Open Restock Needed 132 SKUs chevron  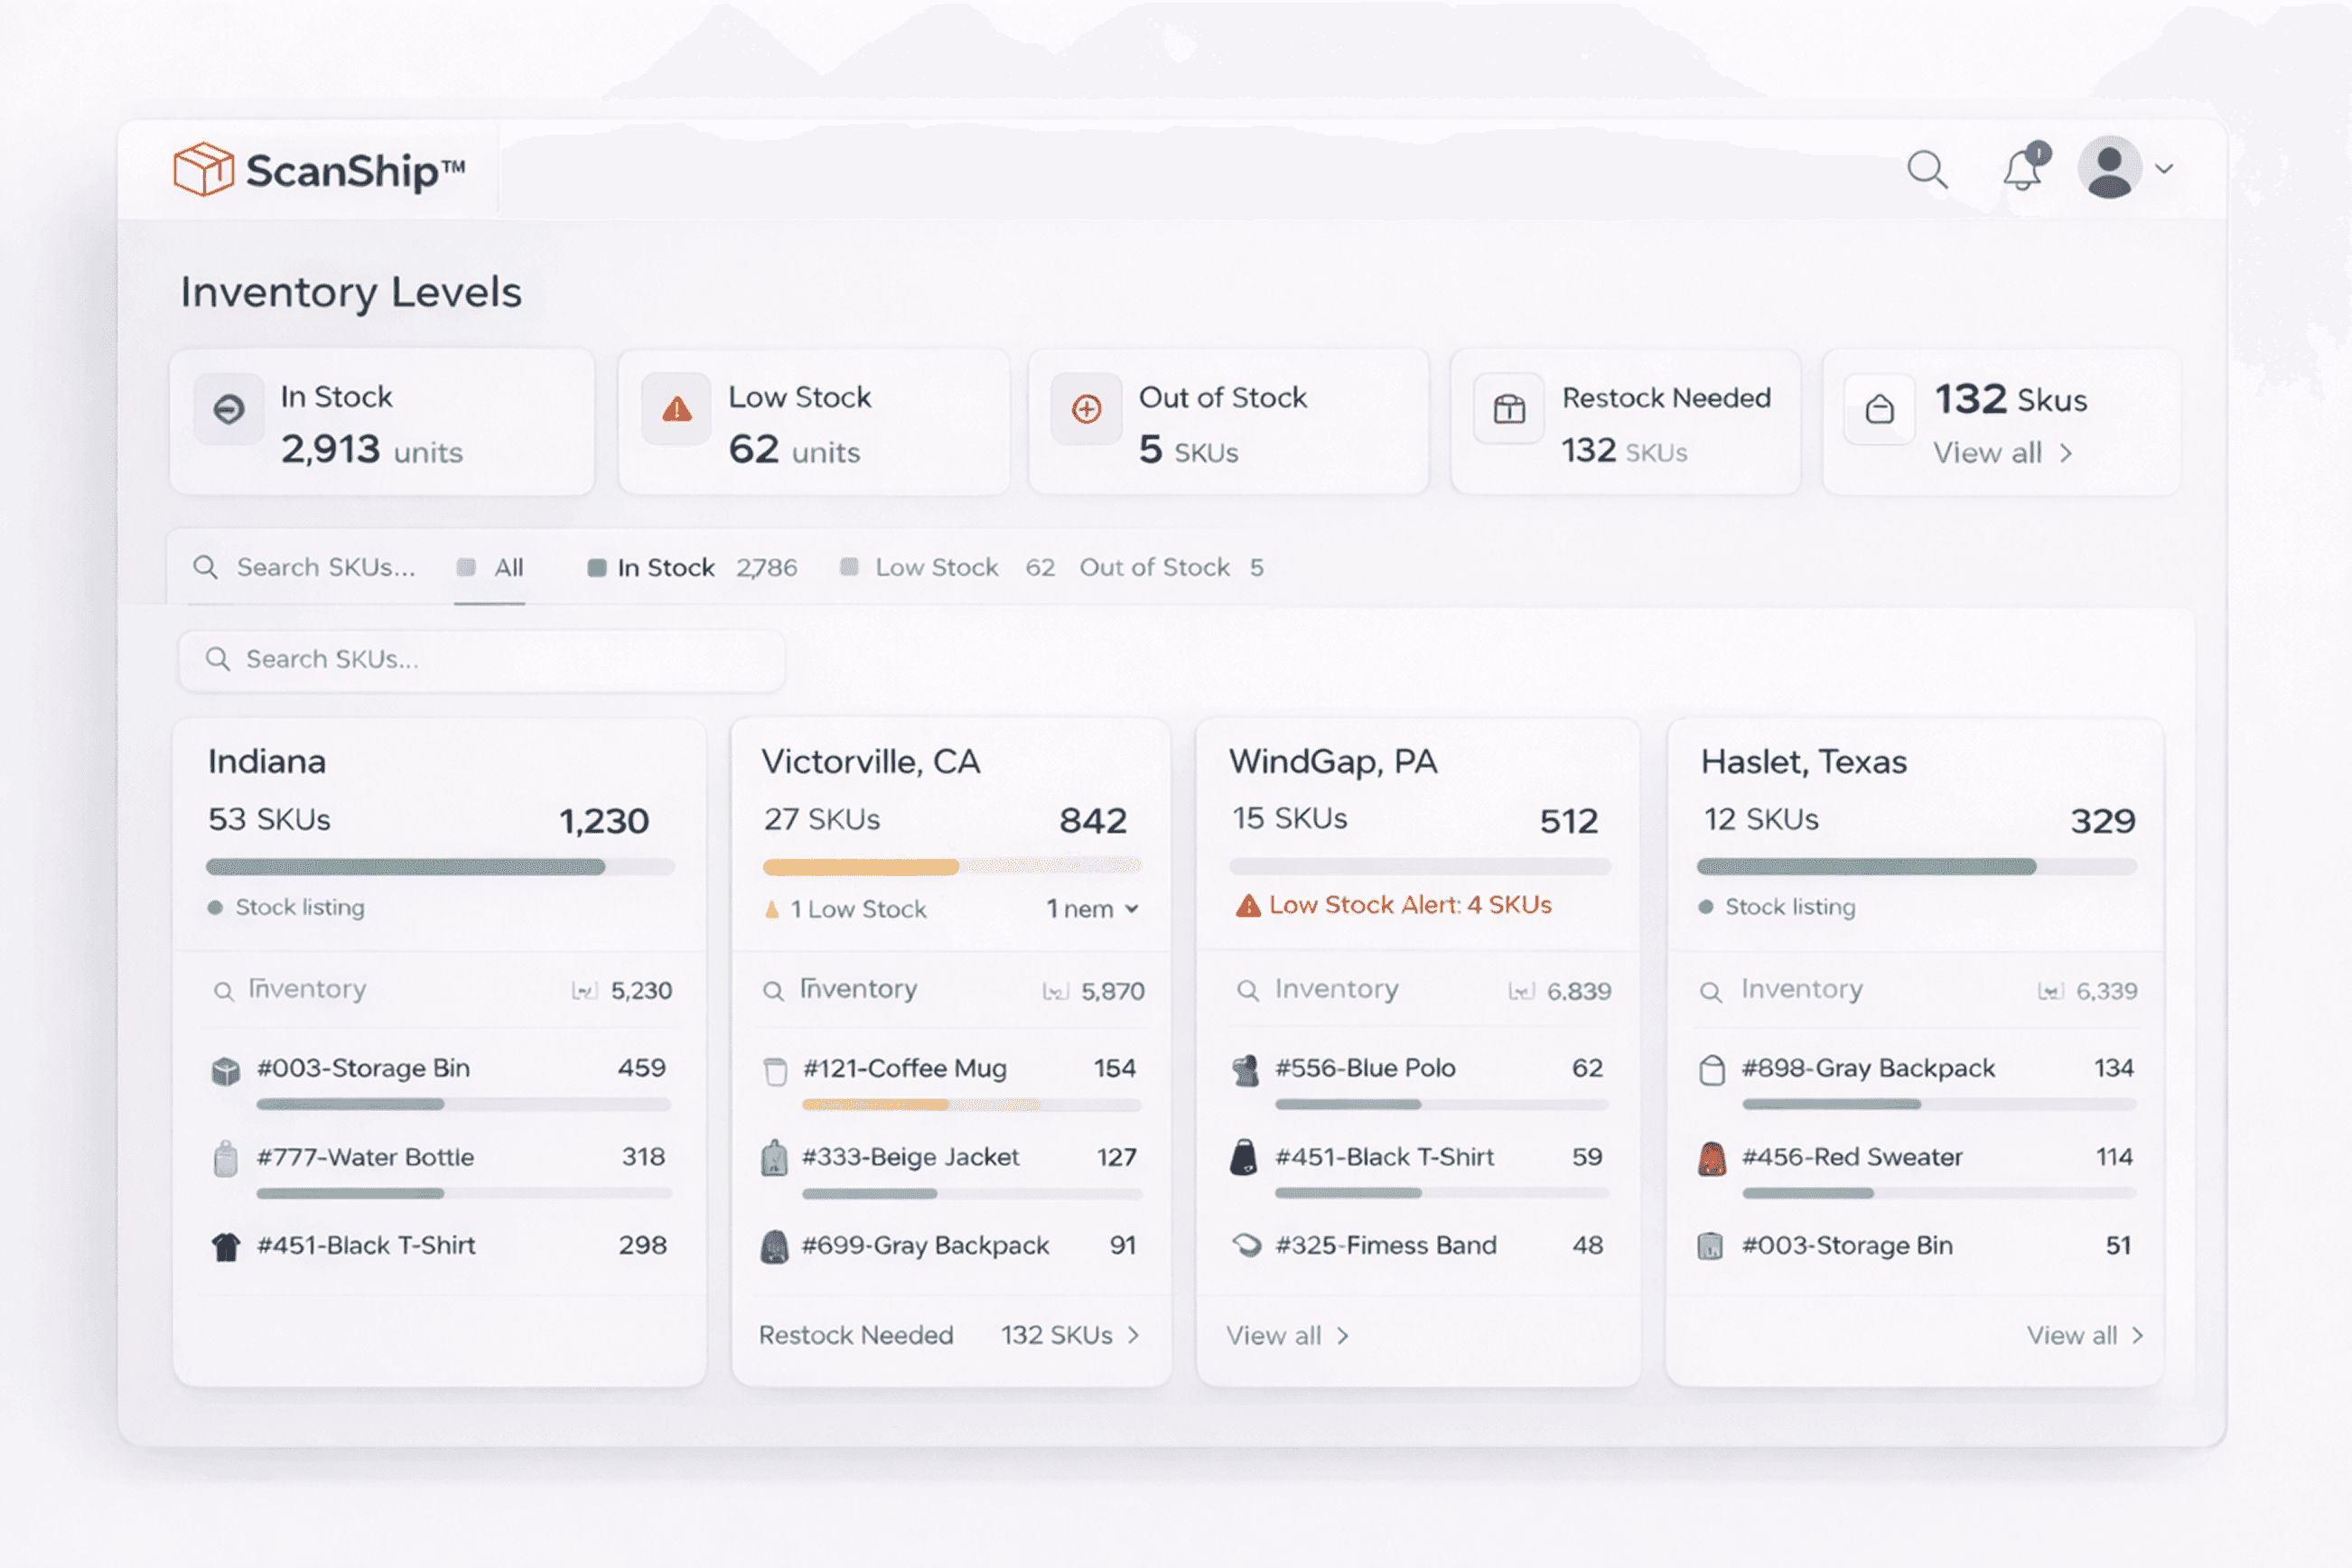tap(1133, 1335)
